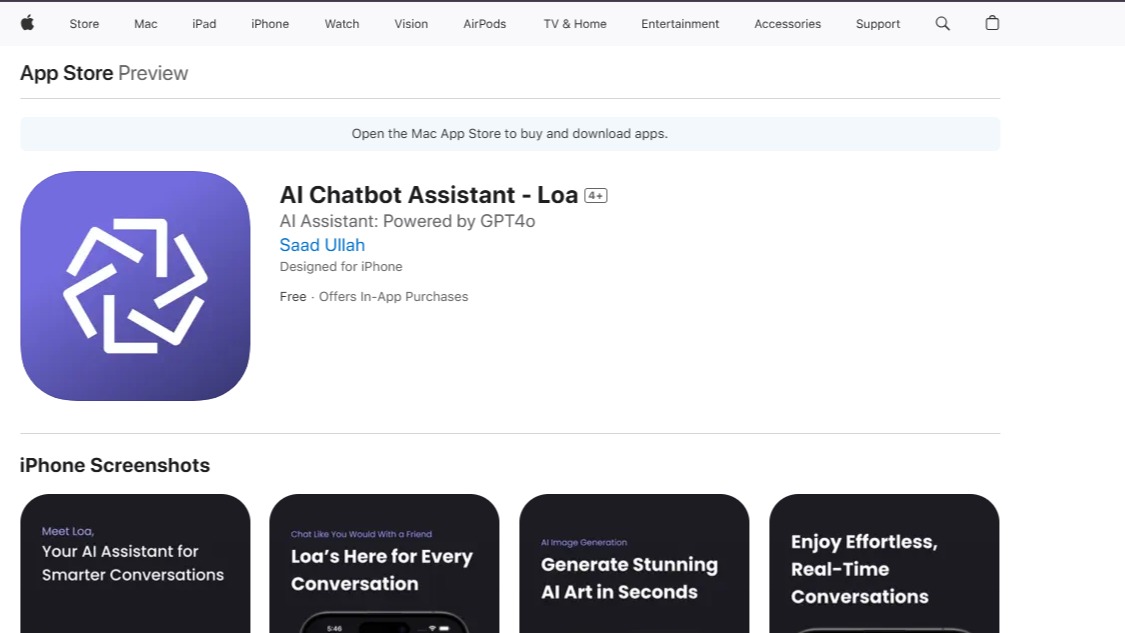The width and height of the screenshot is (1125, 633).
Task: View Generate Stunning AI Art screenshot
Action: pyautogui.click(x=634, y=563)
